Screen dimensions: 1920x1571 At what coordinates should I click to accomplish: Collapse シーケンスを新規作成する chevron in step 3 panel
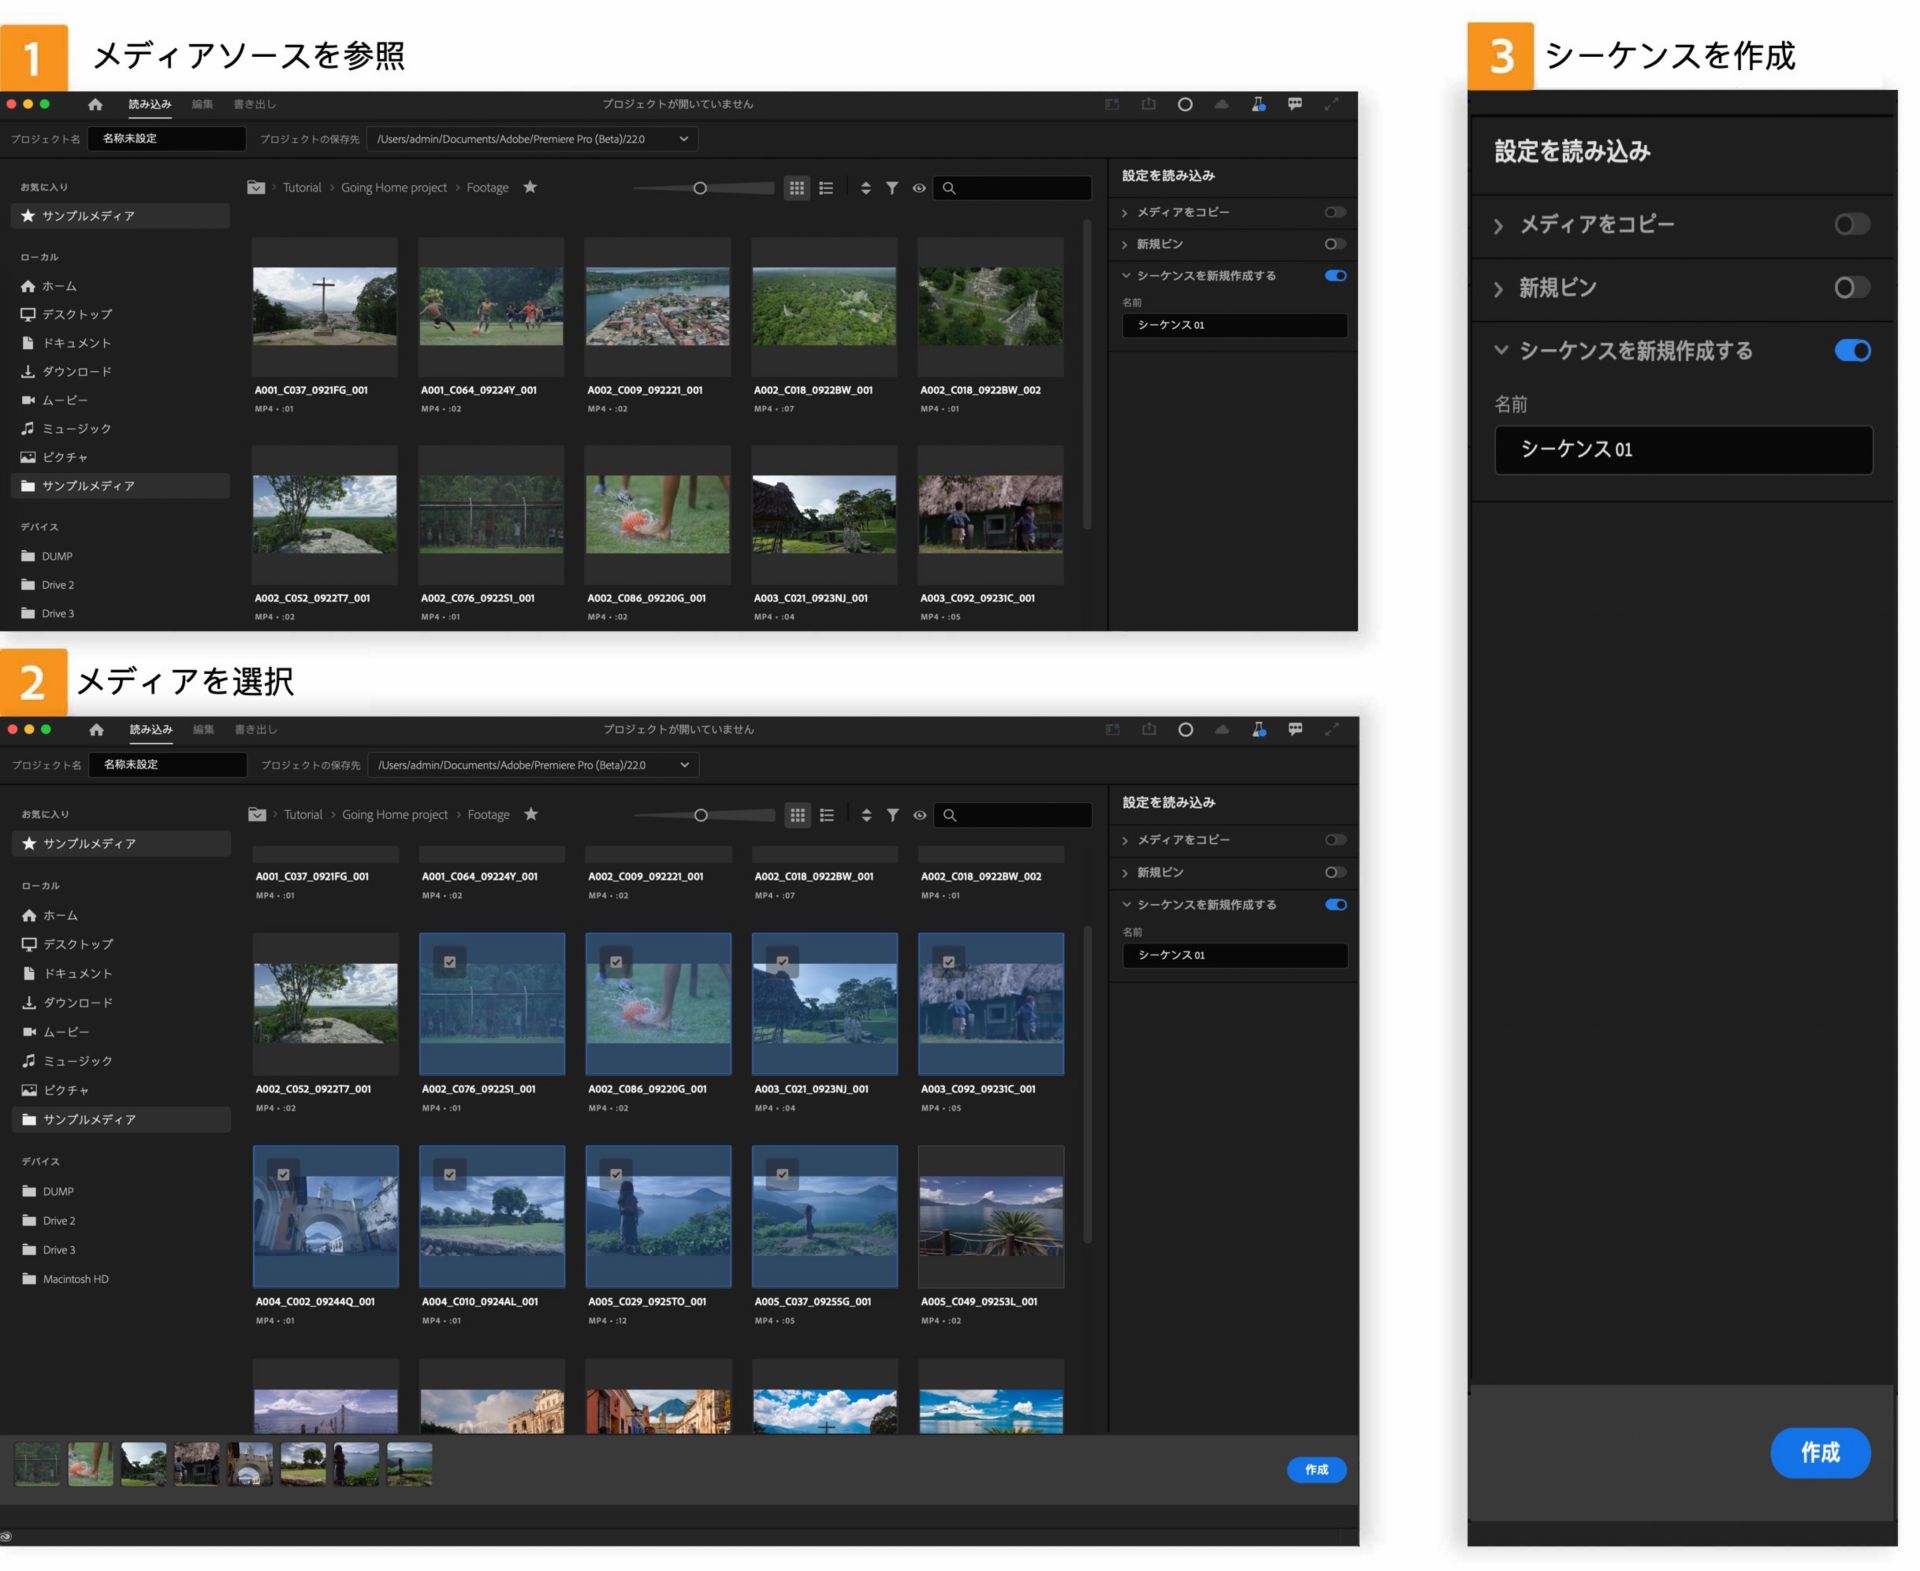1500,350
